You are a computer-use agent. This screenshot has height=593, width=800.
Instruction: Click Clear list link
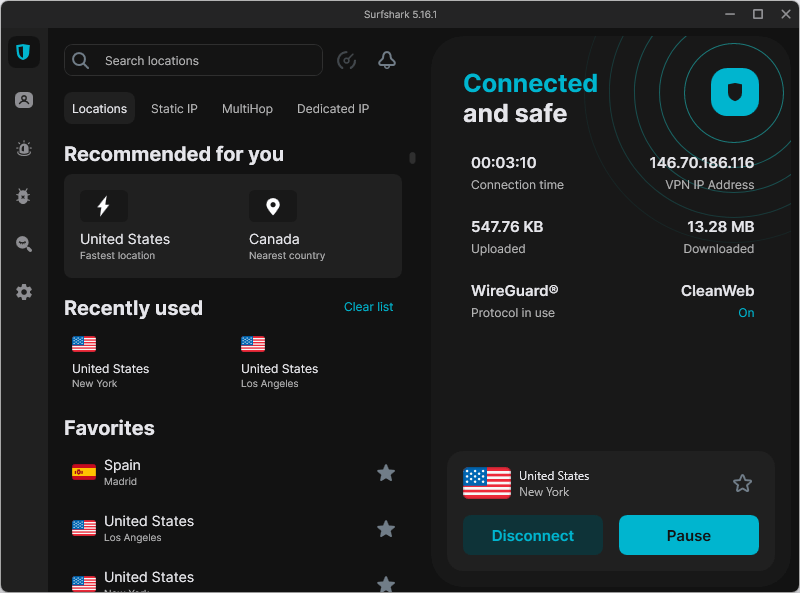(x=368, y=307)
